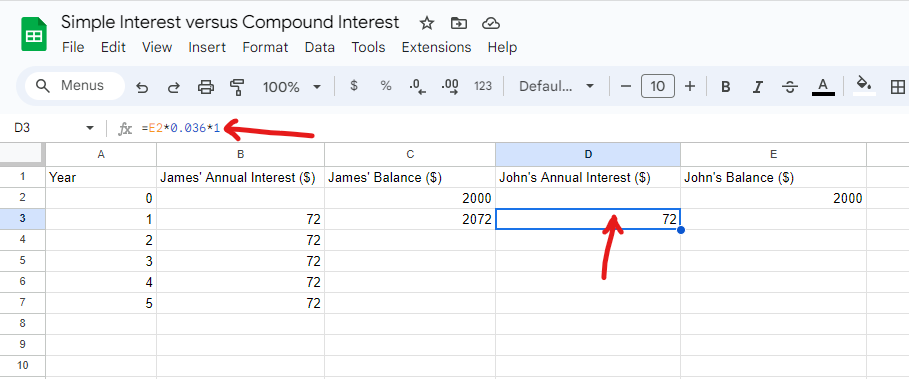Select column D header
Screen dimensions: 909x379
tap(588, 154)
